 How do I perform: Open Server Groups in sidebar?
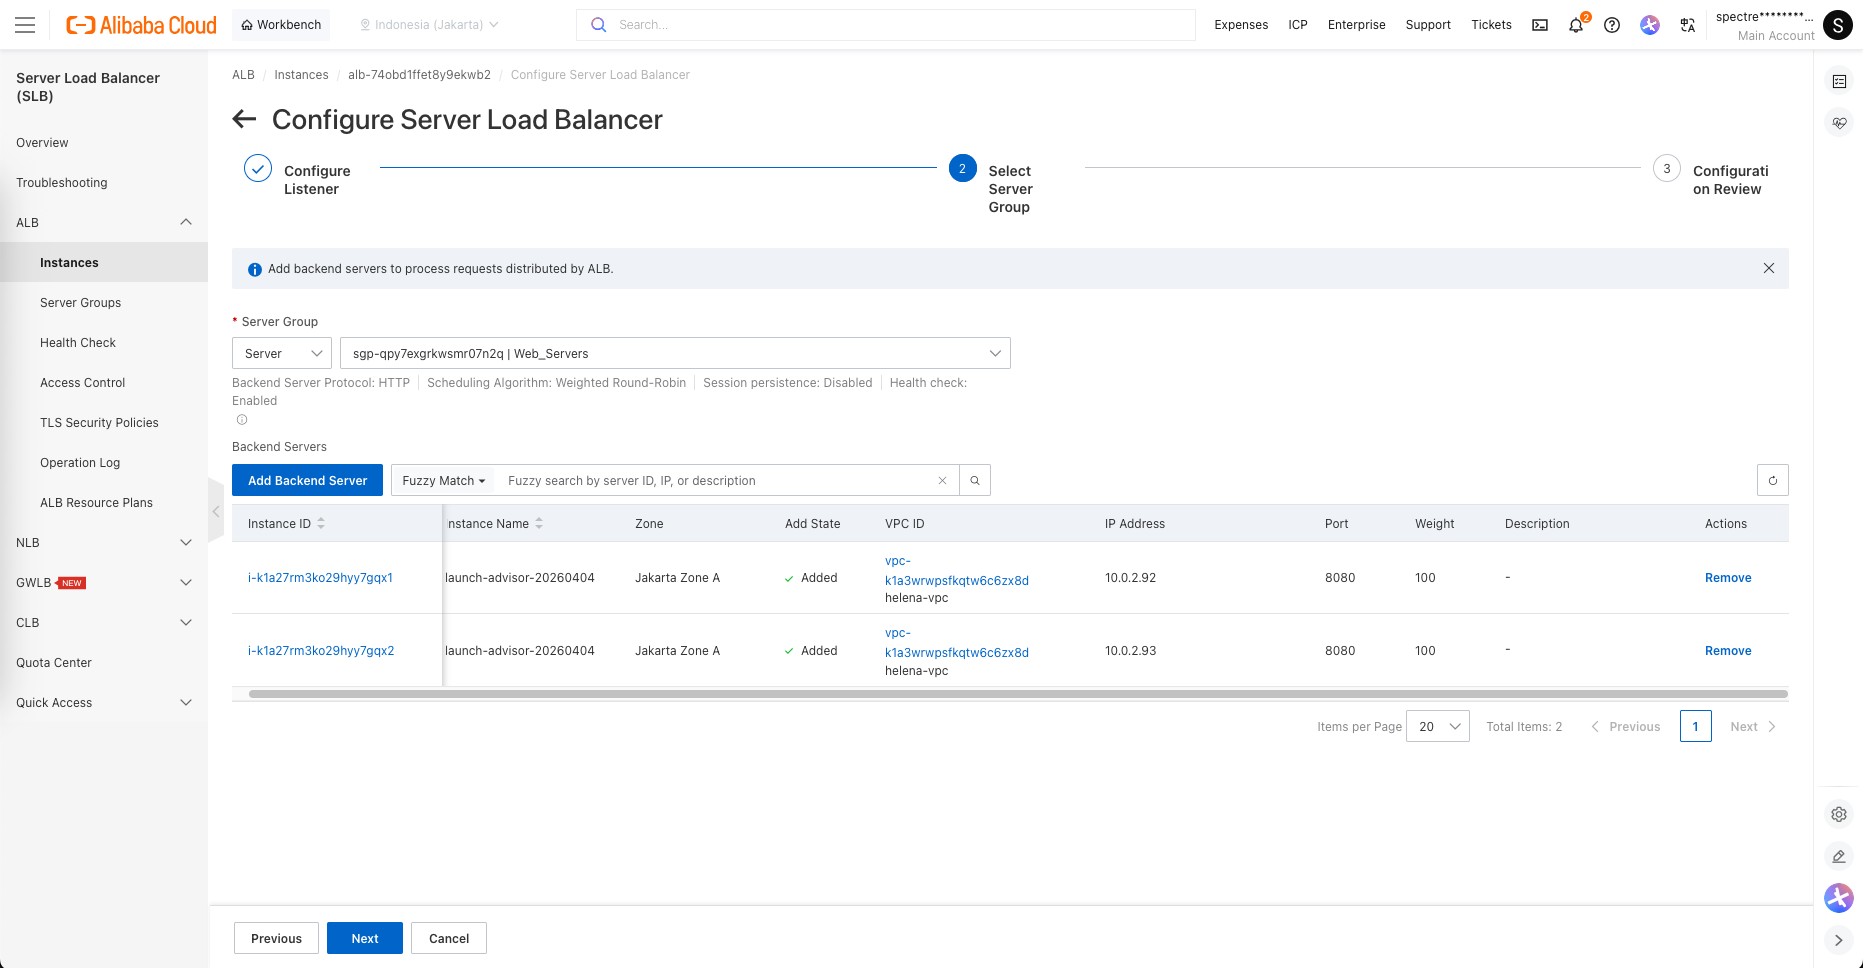[80, 303]
